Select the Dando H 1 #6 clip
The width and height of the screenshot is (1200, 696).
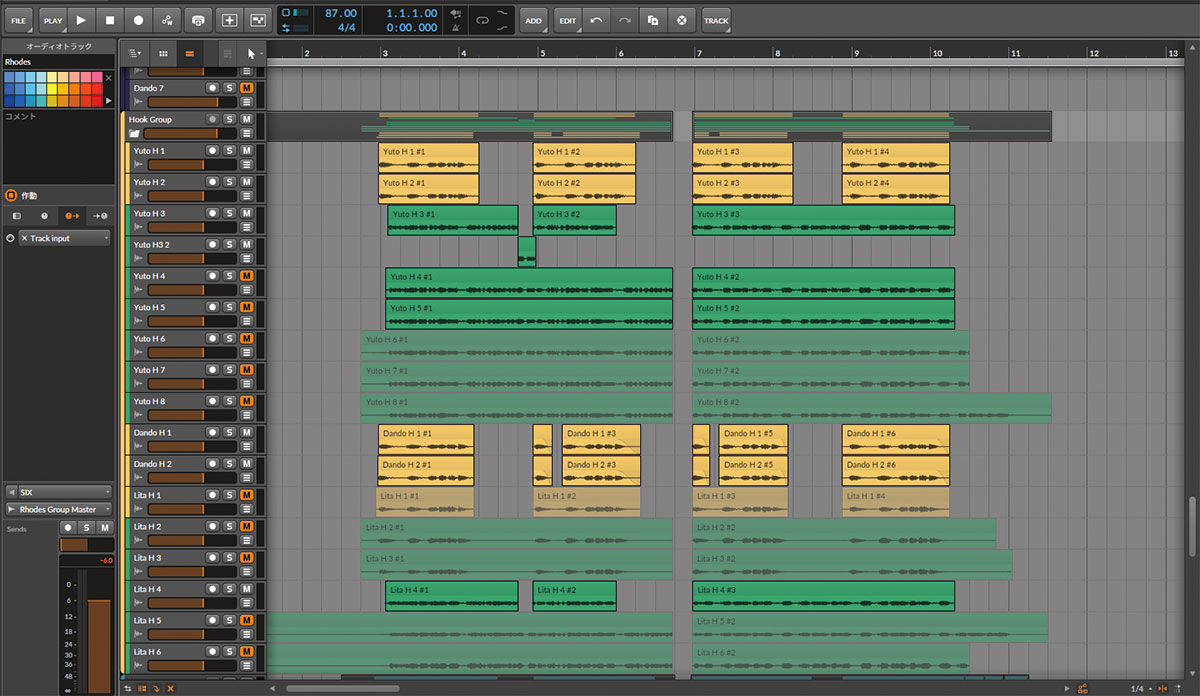[x=896, y=439]
